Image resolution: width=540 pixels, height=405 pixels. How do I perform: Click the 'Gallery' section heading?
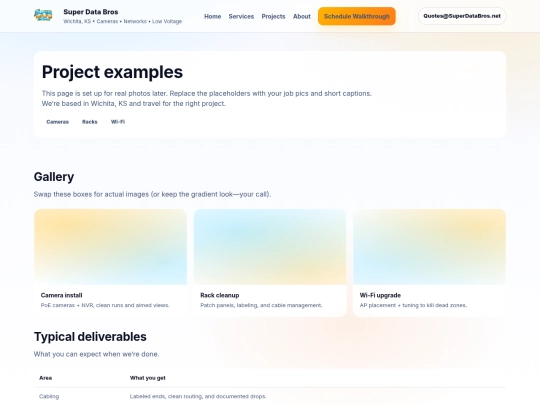click(54, 177)
